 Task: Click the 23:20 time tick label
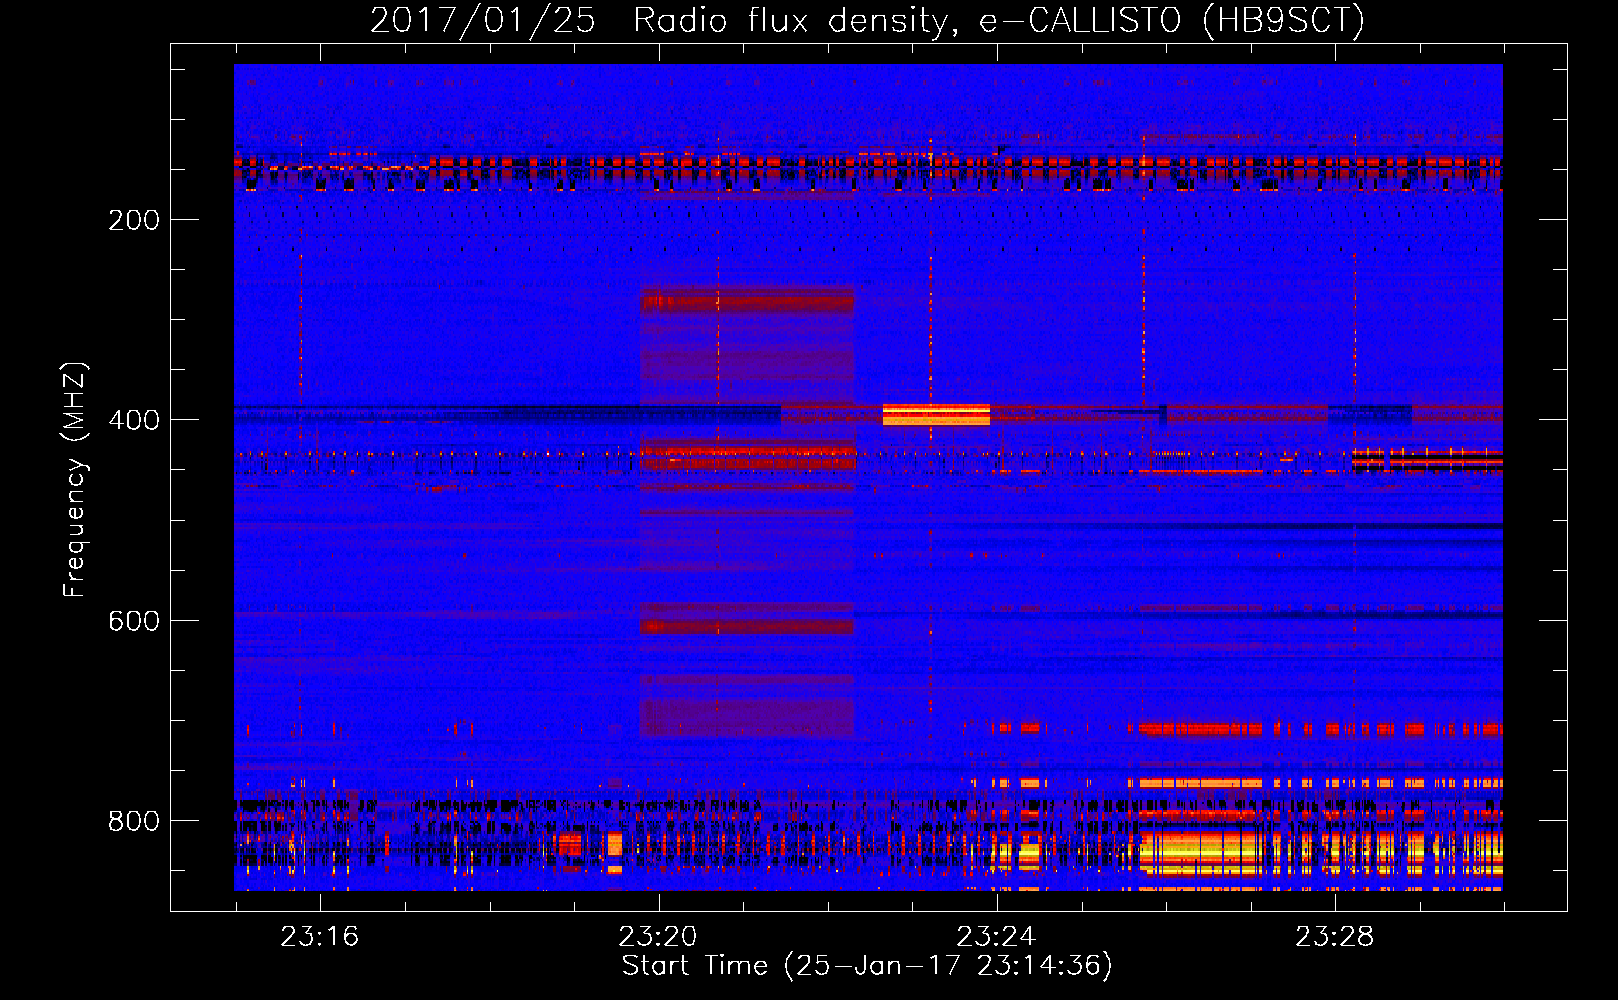658,936
